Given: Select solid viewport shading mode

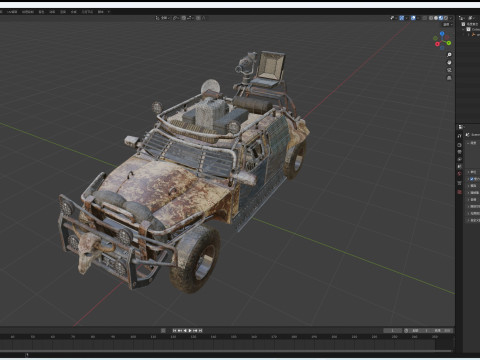Looking at the screenshot, I should (436, 18).
